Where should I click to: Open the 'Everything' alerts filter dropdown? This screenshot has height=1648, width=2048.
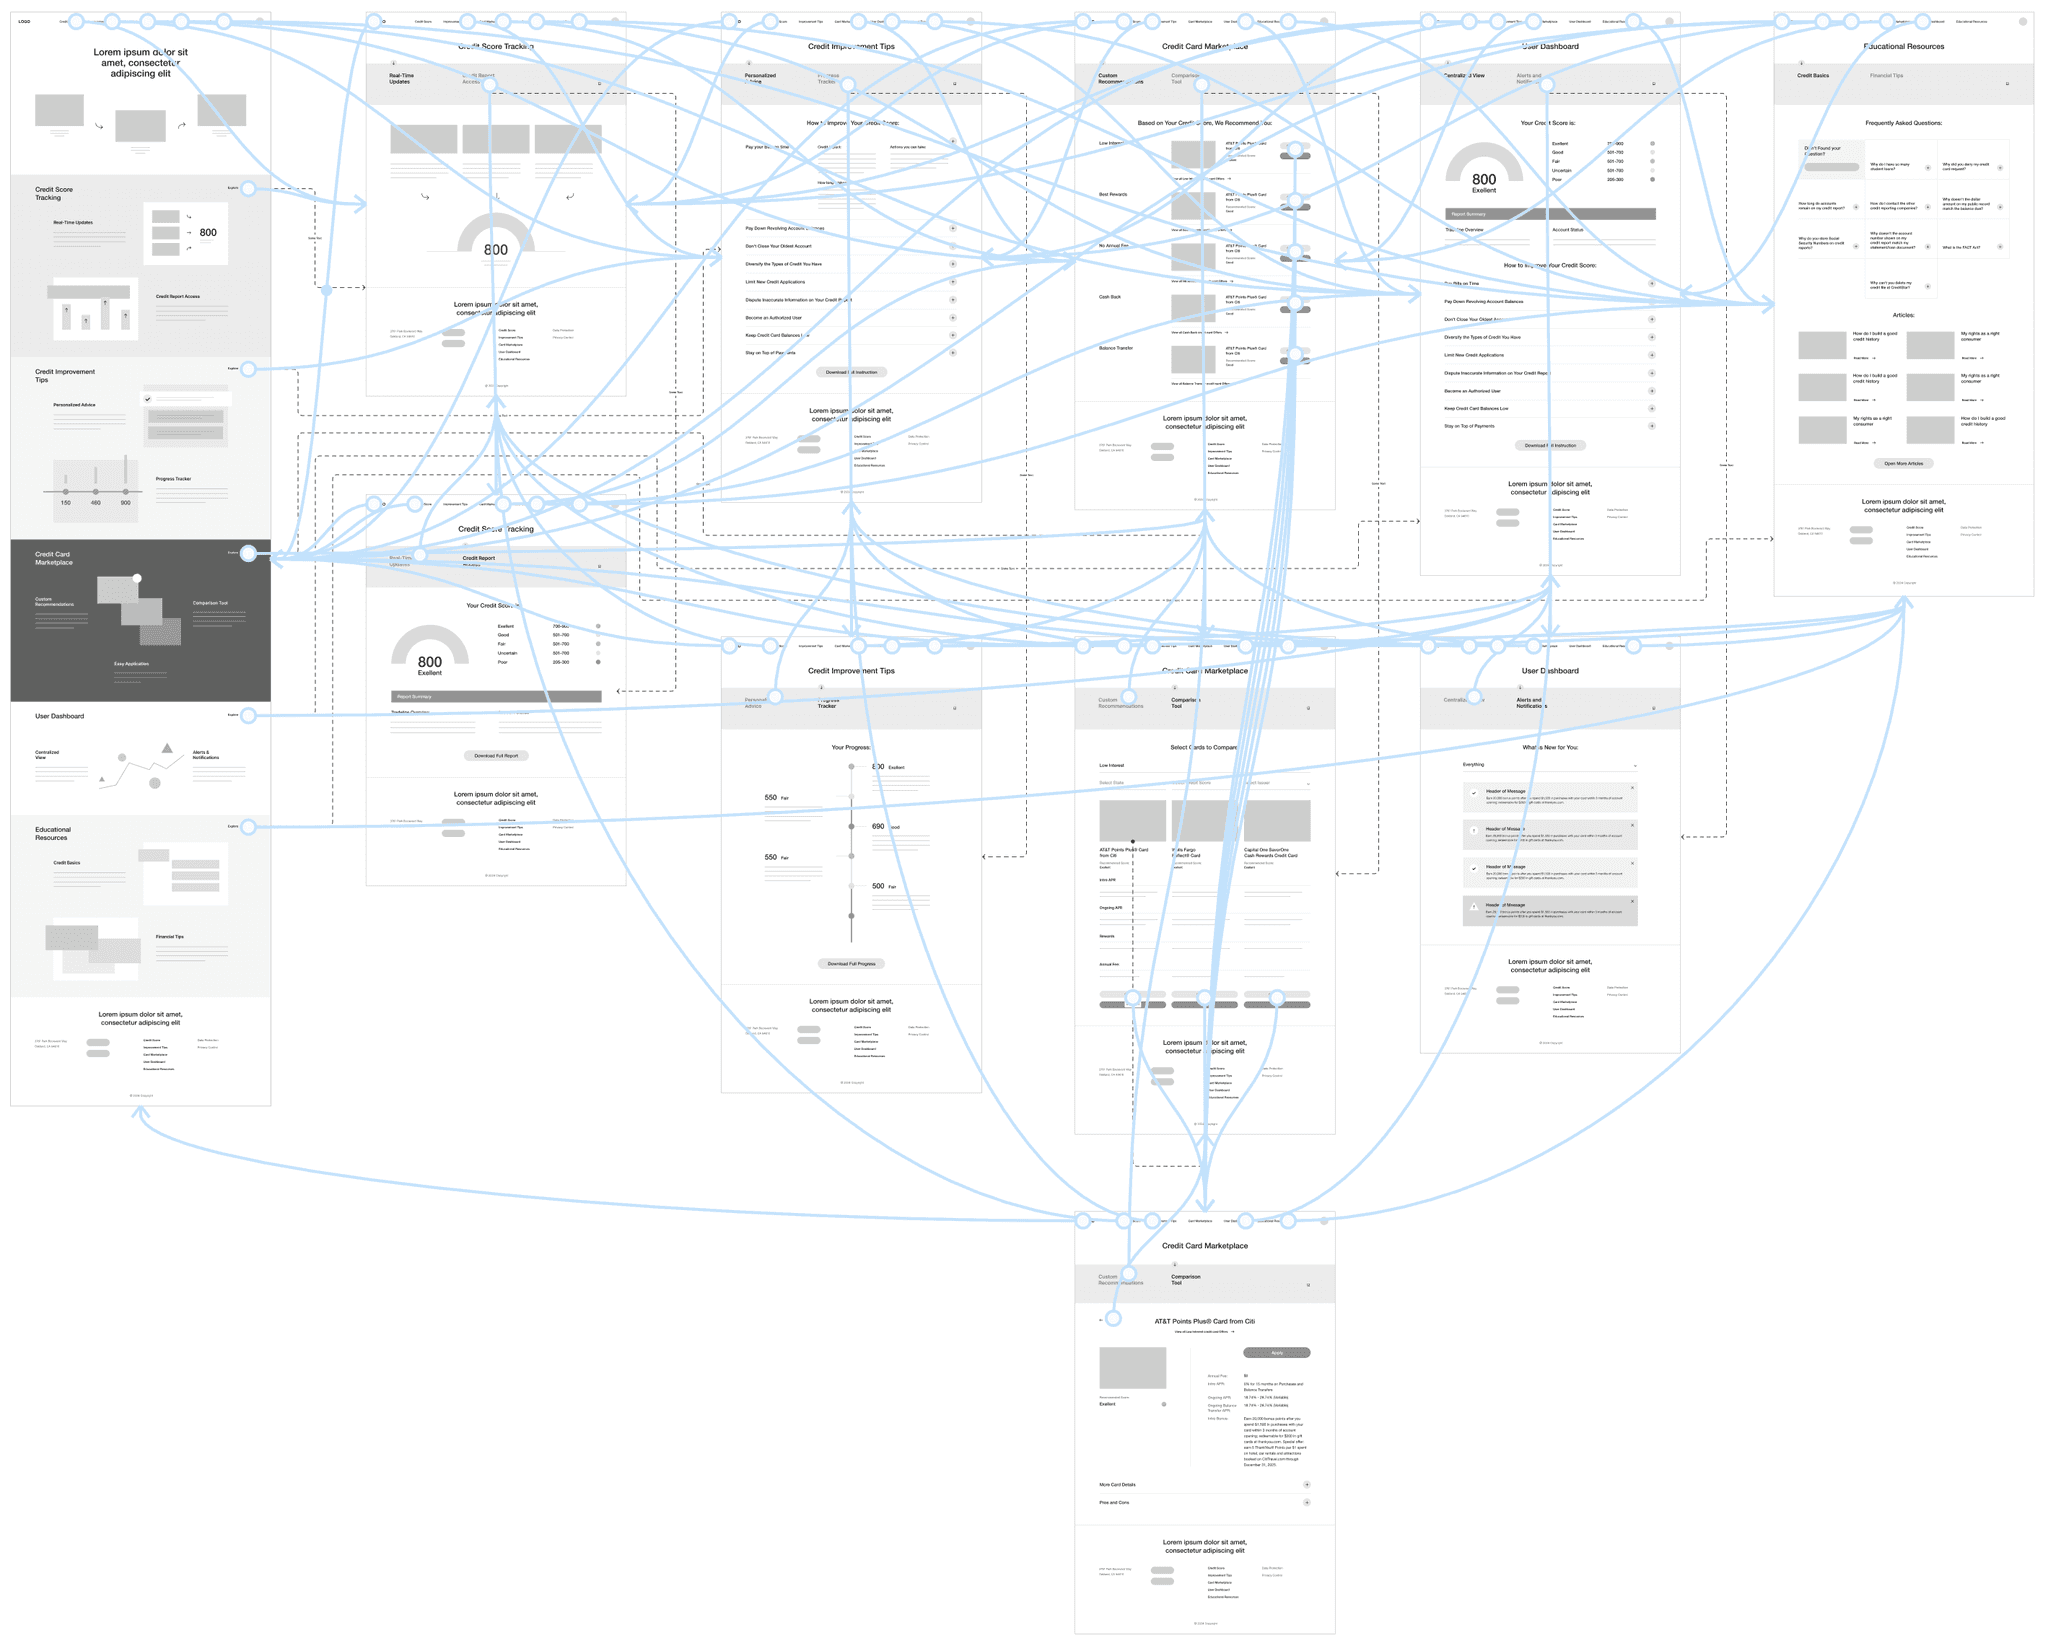[x=1550, y=765]
